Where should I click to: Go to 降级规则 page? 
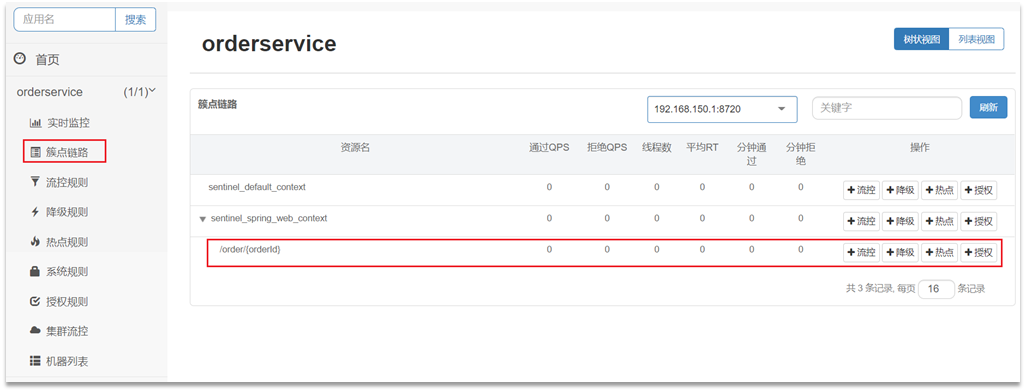click(67, 212)
